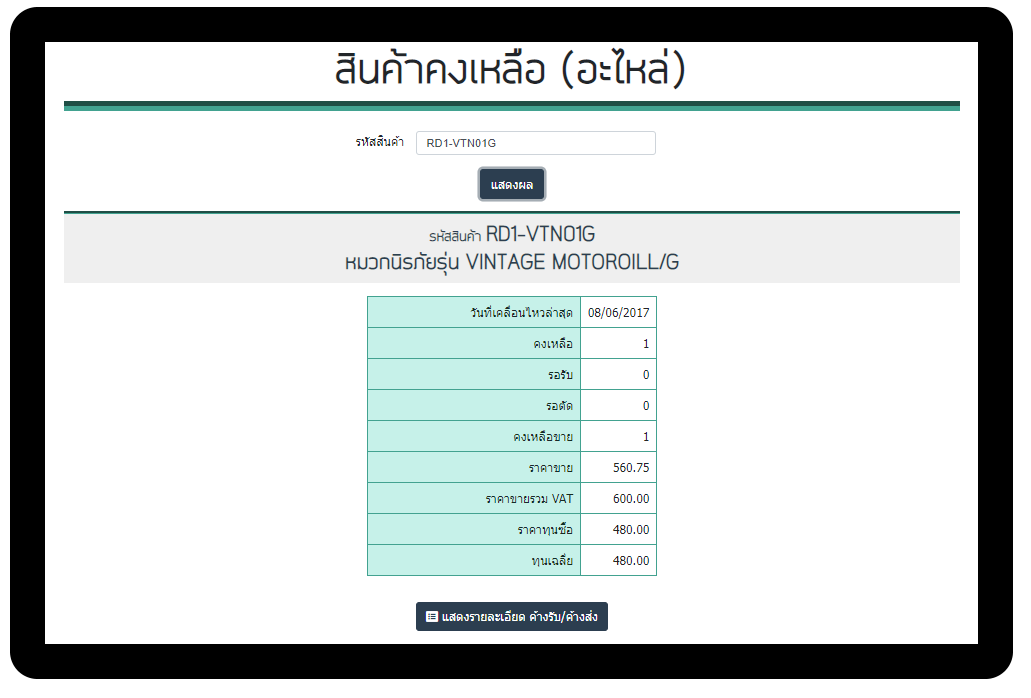Screen dimensions: 1031x698
Task: Select the VINTAGE MOTOROILL/G product name heading
Action: [511, 263]
